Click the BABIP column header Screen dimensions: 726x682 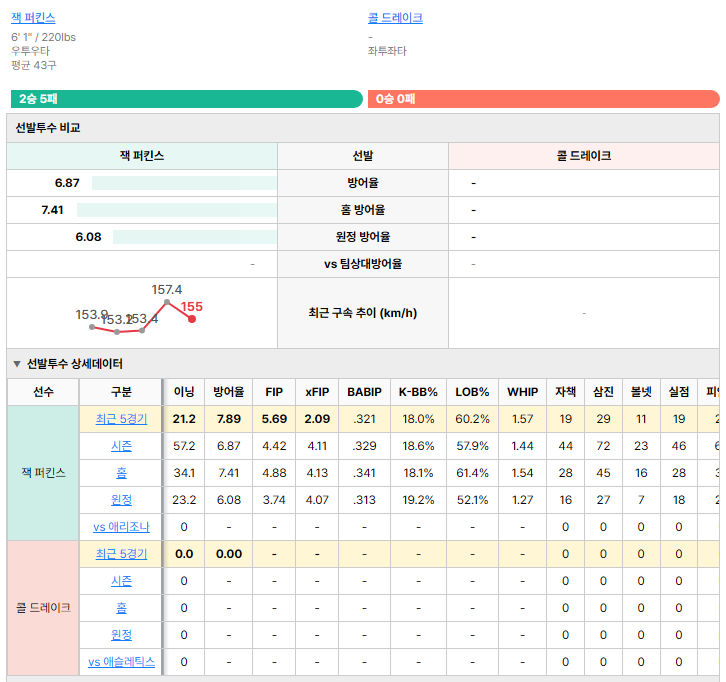364,392
